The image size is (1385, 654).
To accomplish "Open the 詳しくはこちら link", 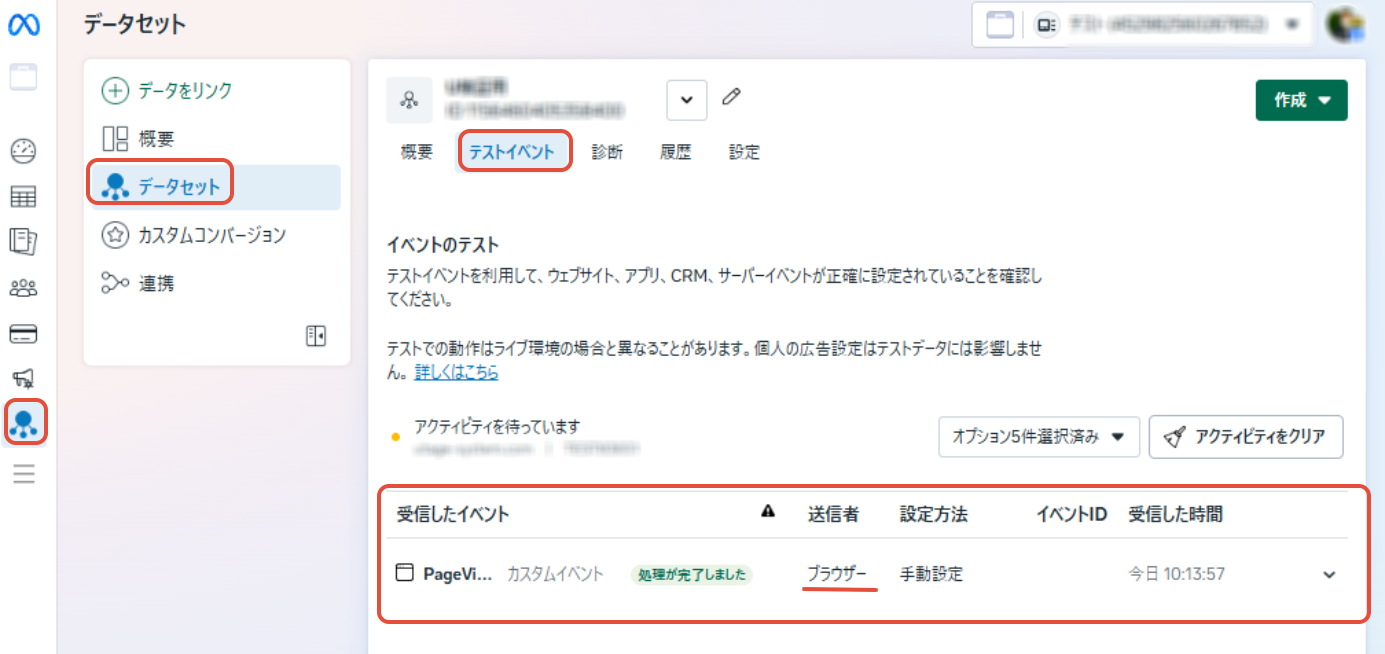I will 457,373.
